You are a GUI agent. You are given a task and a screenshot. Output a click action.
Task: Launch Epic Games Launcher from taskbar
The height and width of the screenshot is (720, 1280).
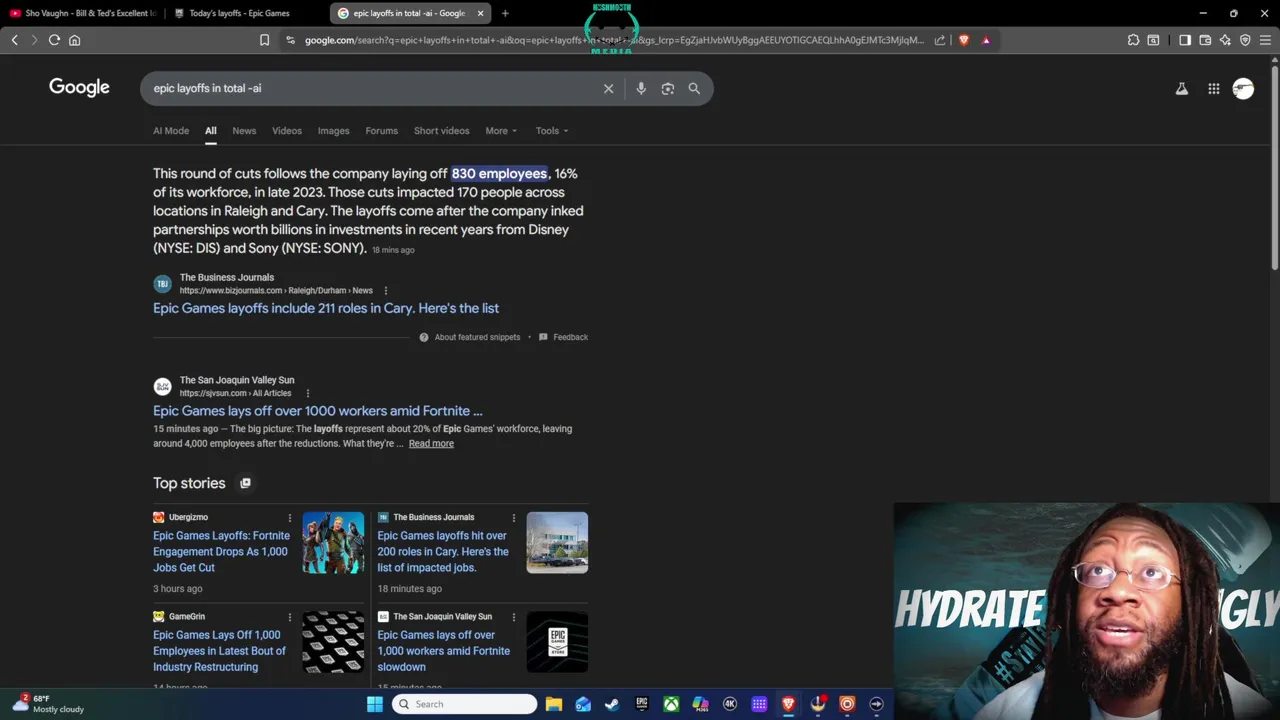pos(642,704)
